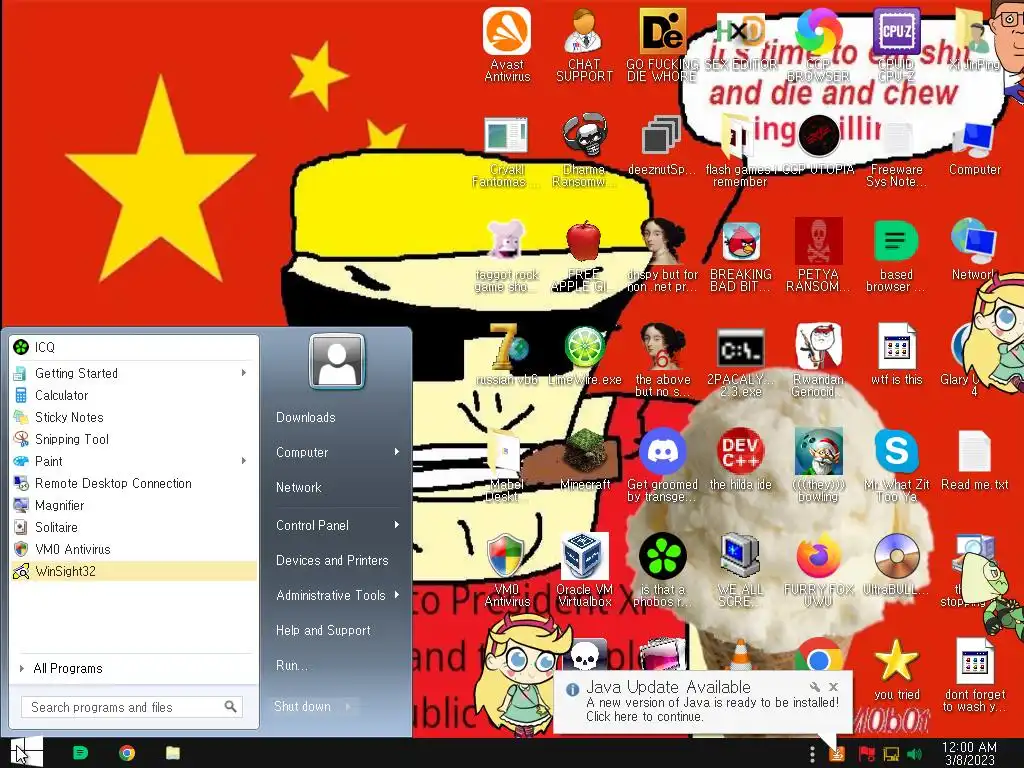Expand Getting Started submenu arrow
1024x768 pixels.
(244, 373)
